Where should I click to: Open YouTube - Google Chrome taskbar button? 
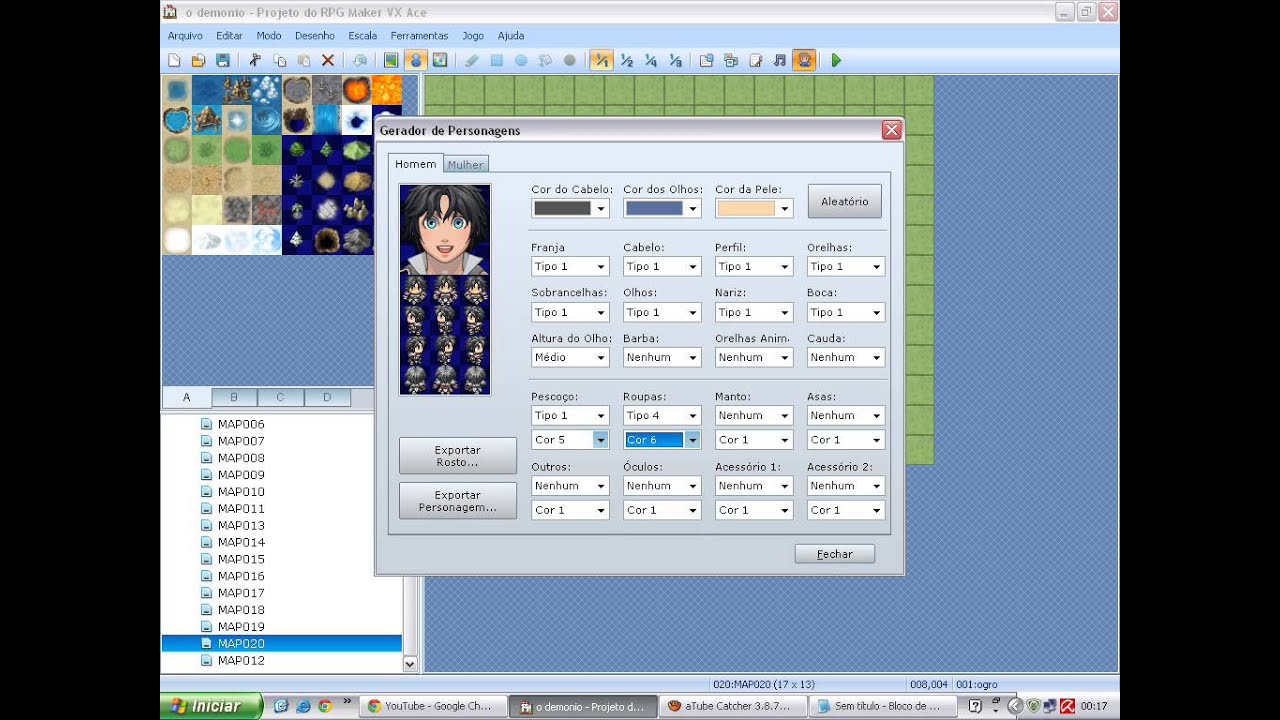tap(431, 706)
